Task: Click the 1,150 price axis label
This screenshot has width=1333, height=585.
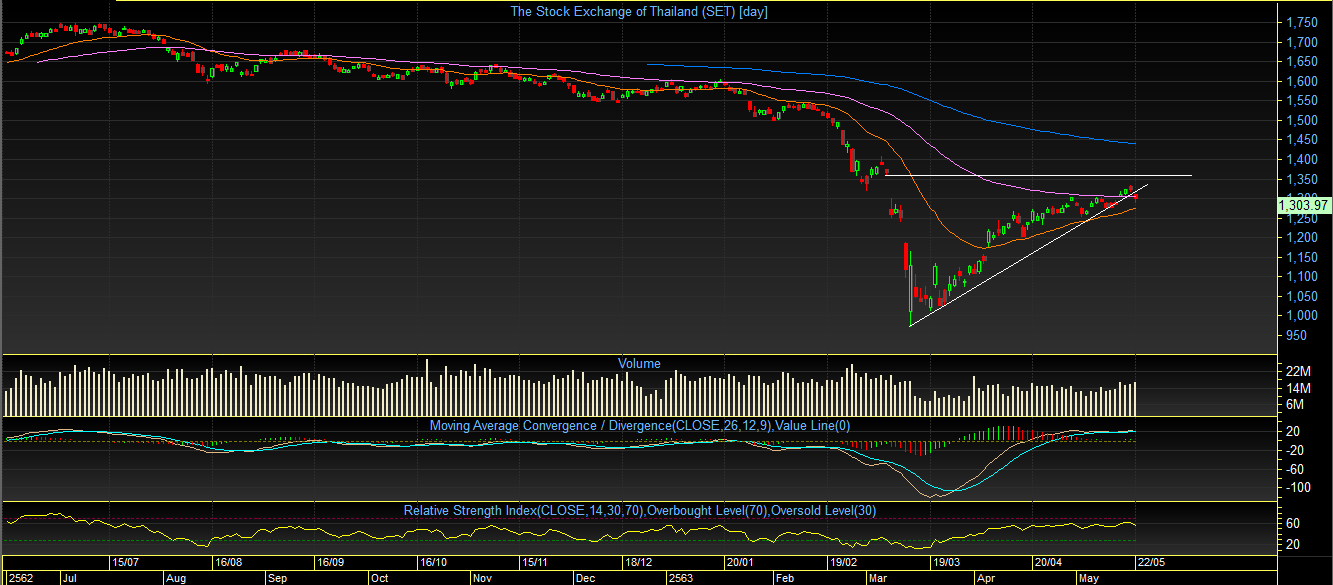Action: 1300,257
